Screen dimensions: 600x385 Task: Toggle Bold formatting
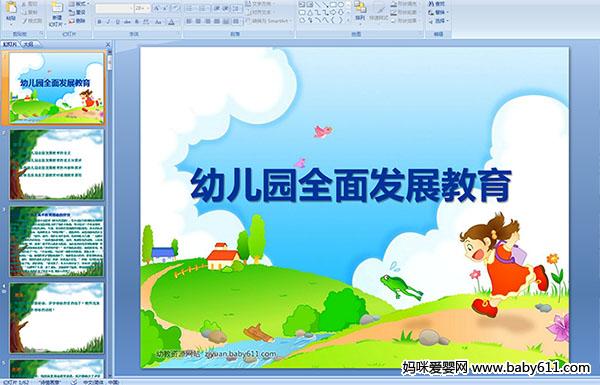pos(99,22)
